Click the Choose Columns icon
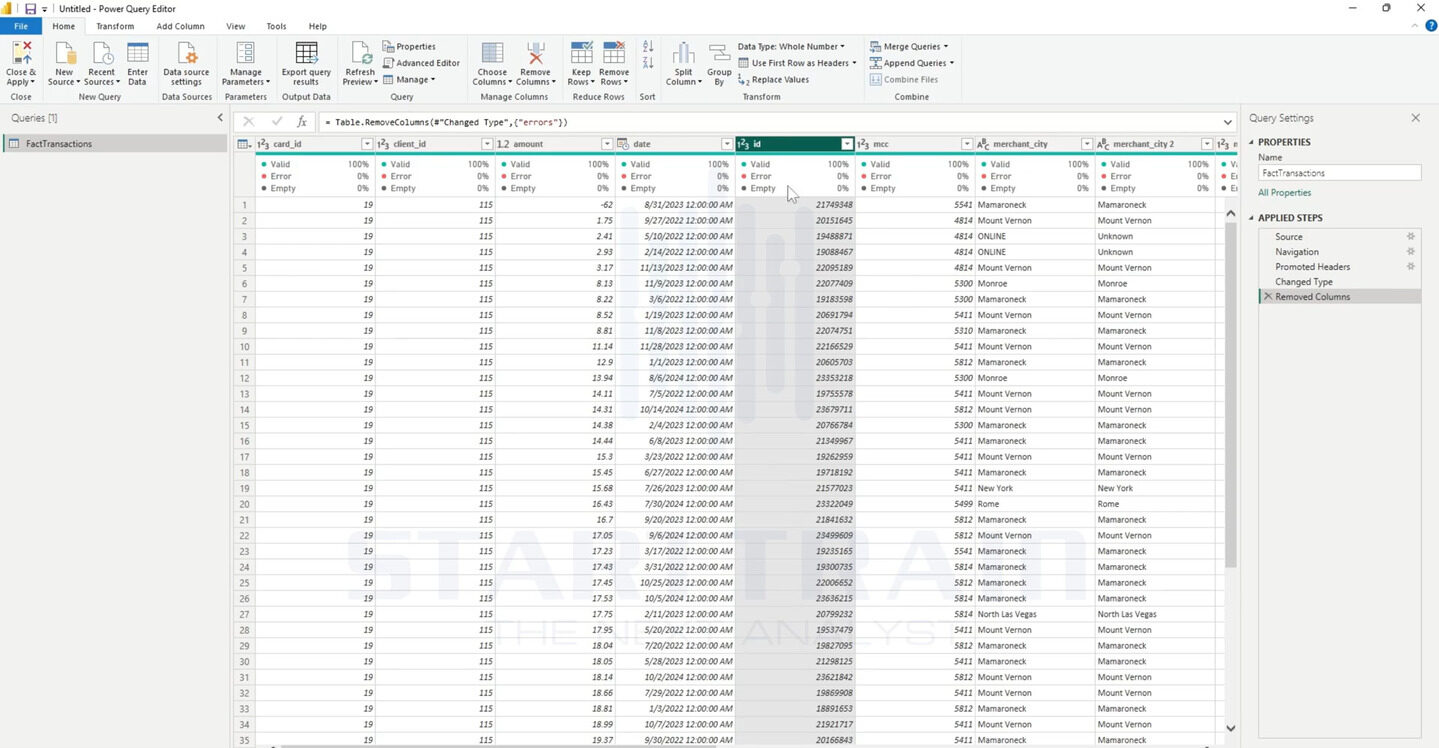Screen dimensions: 1439x748 (x=492, y=53)
